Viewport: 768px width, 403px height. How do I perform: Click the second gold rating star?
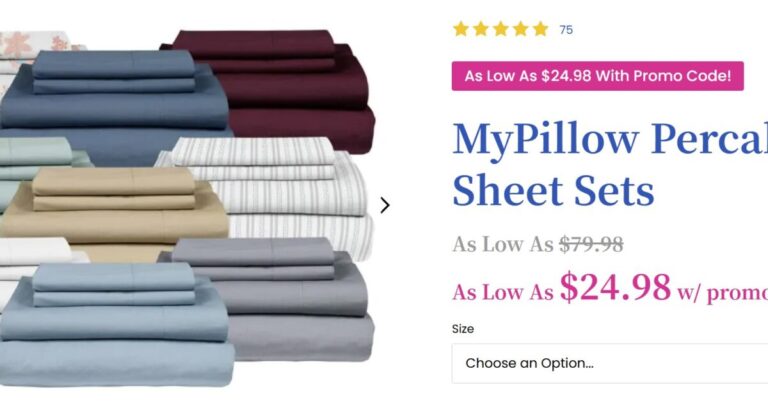481,29
